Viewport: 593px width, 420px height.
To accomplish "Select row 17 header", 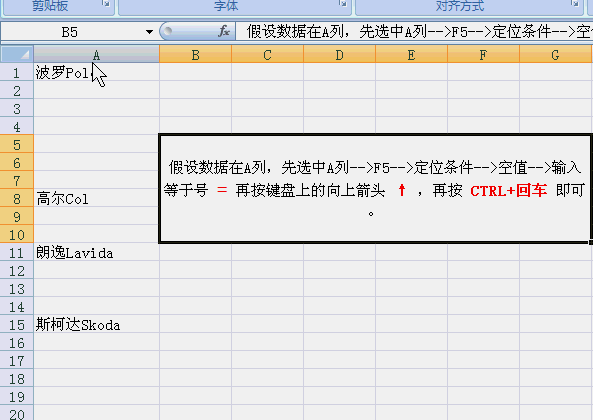I will coord(17,361).
